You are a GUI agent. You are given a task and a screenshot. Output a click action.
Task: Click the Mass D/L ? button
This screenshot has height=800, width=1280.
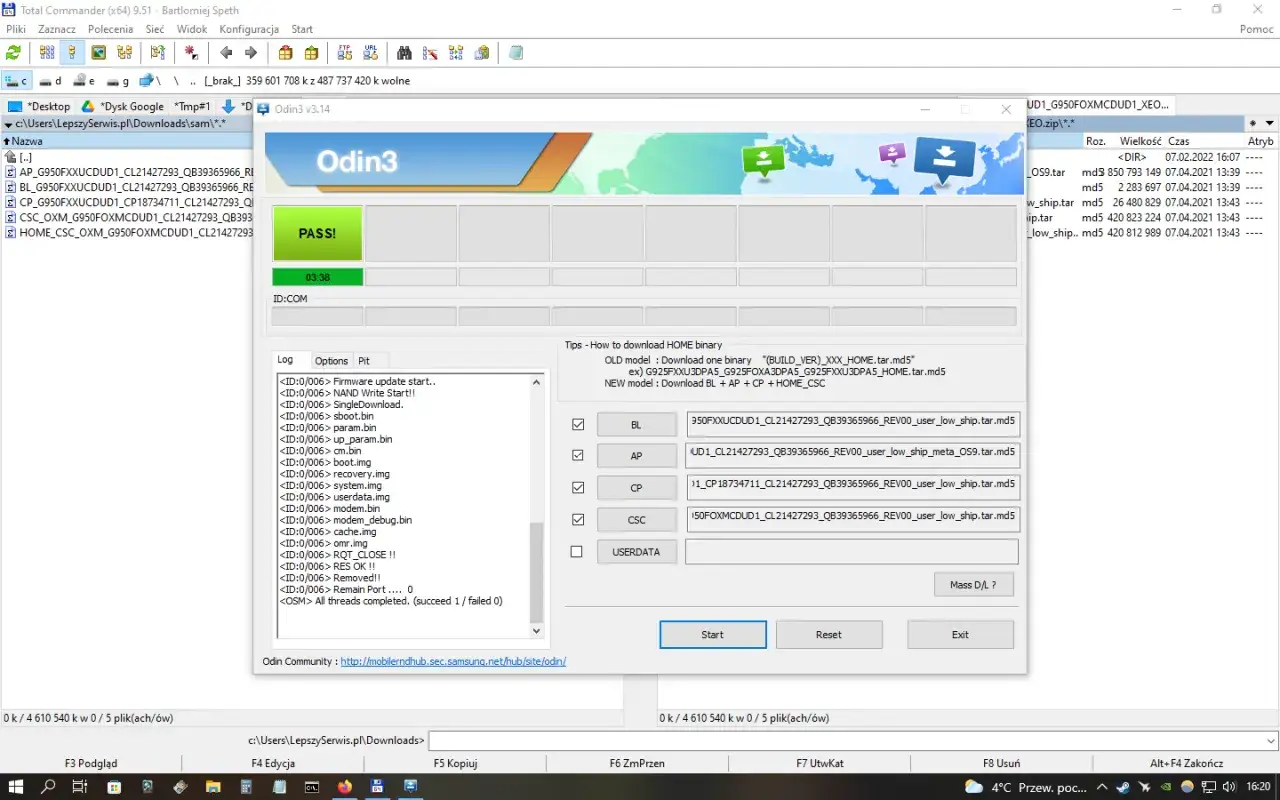click(x=974, y=584)
